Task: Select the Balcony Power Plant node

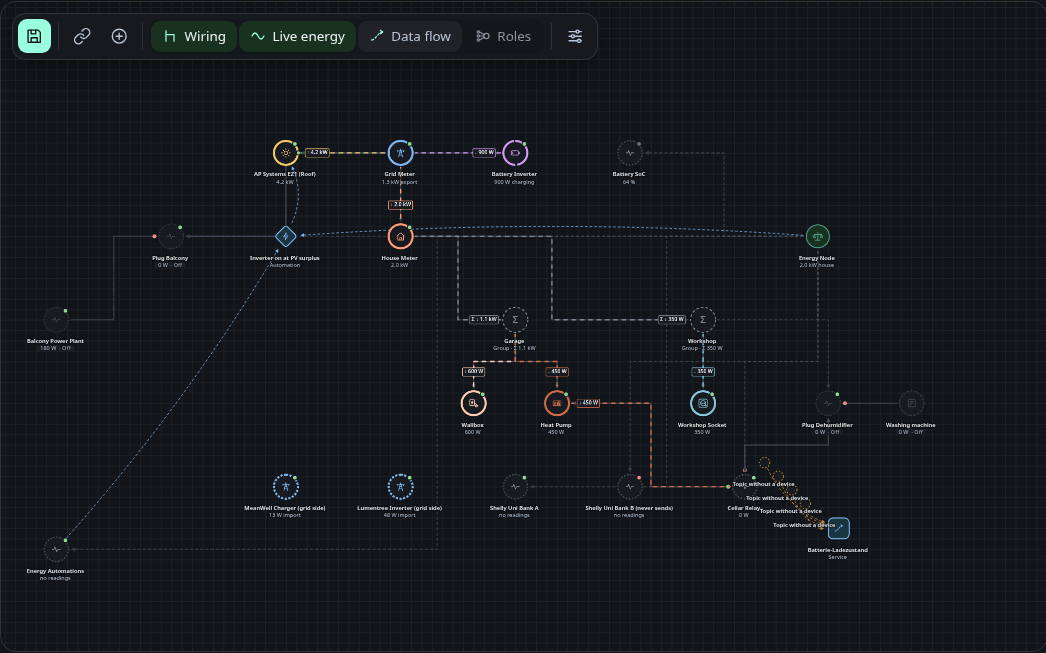Action: click(56, 319)
